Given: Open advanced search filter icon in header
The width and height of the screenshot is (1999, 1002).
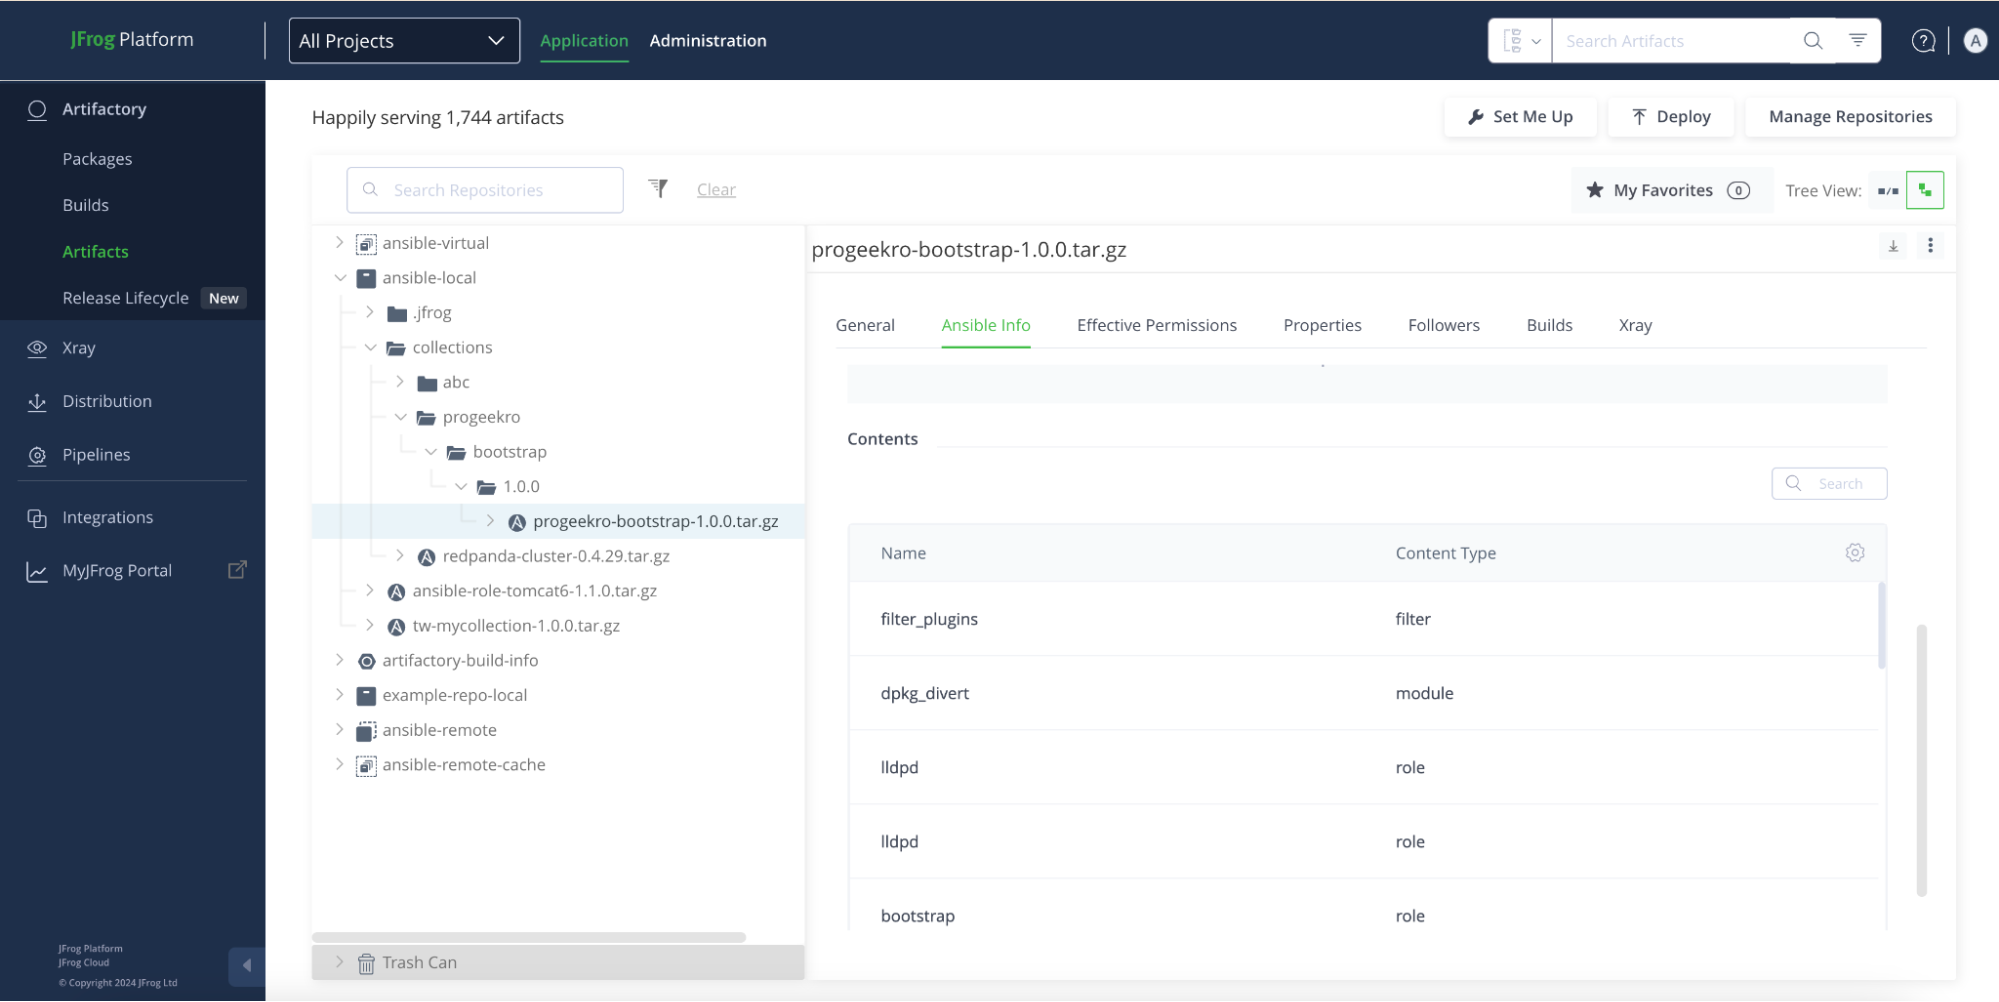Looking at the screenshot, I should coord(1857,41).
